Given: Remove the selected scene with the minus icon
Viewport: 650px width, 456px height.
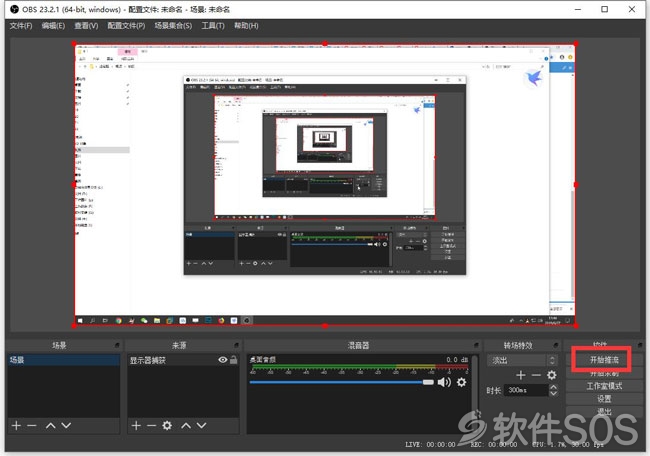Looking at the screenshot, I should coord(32,425).
